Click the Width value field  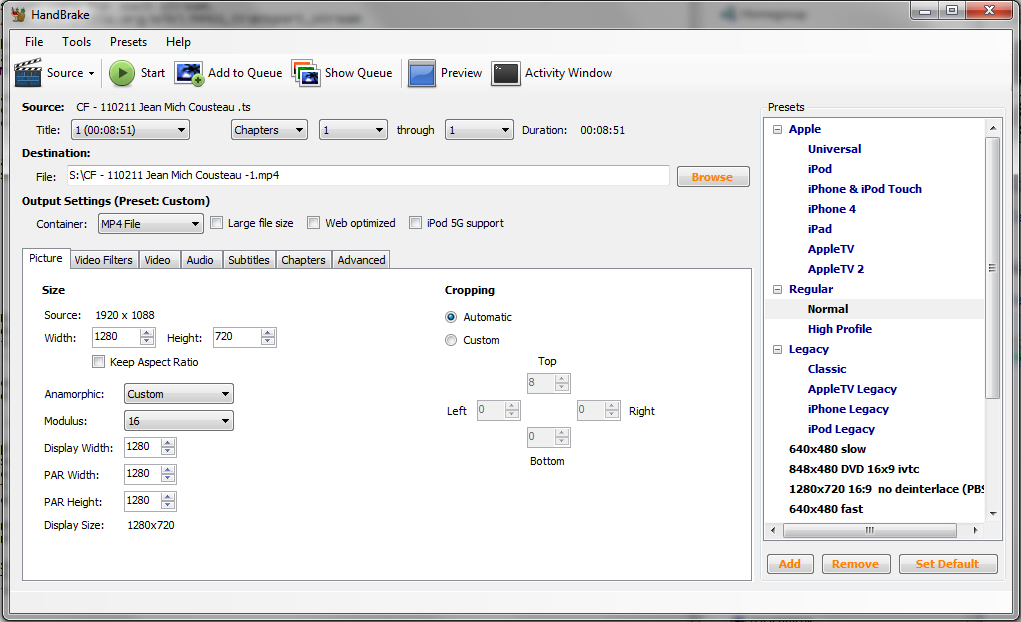click(x=115, y=337)
